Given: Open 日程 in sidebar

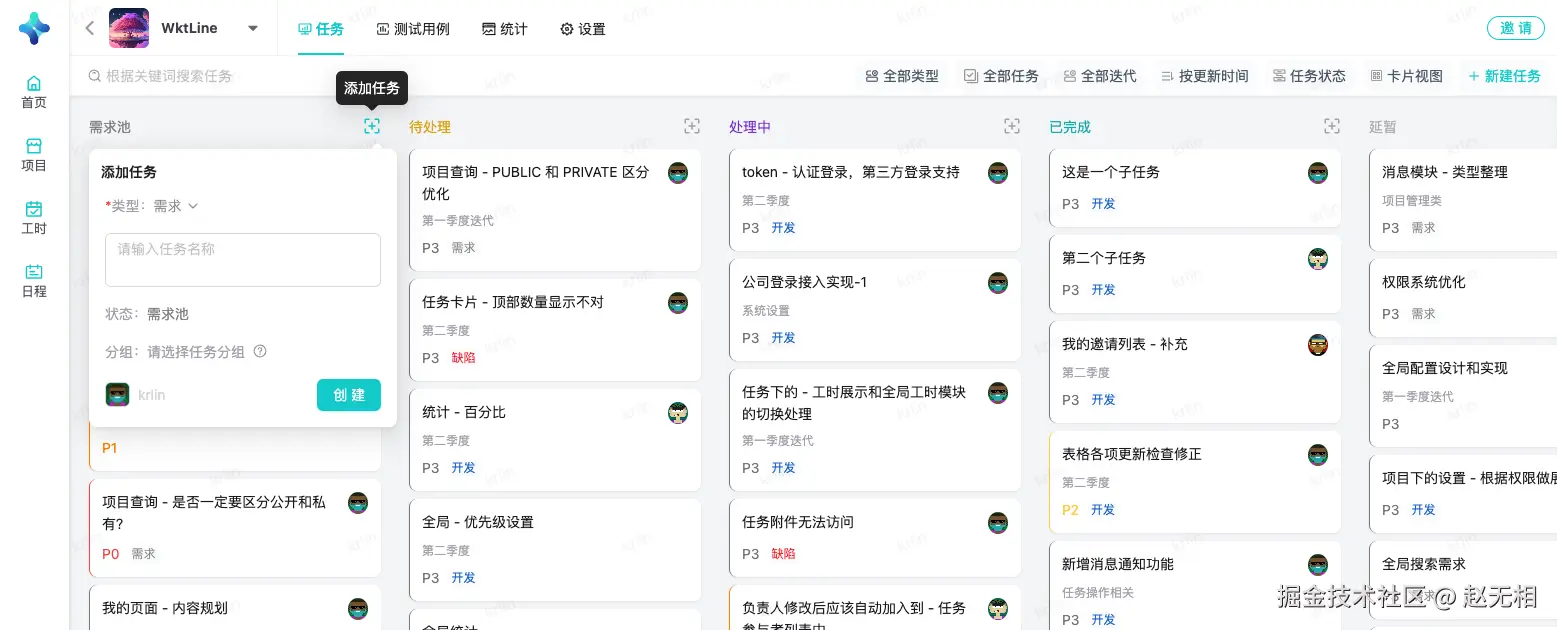Looking at the screenshot, I should click(34, 281).
